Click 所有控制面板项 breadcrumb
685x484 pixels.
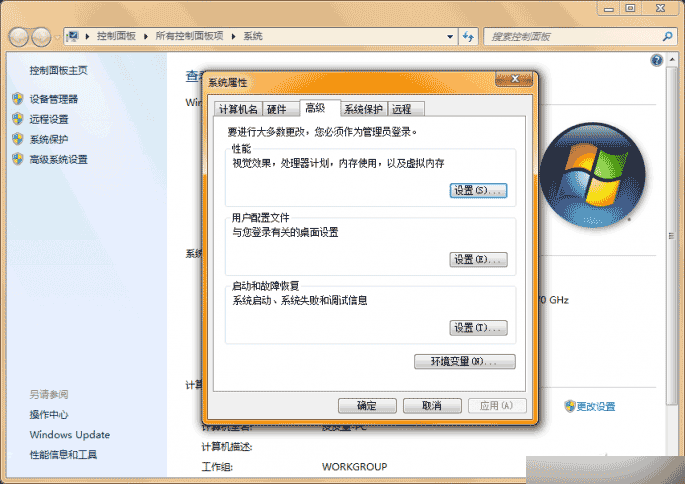pos(190,36)
